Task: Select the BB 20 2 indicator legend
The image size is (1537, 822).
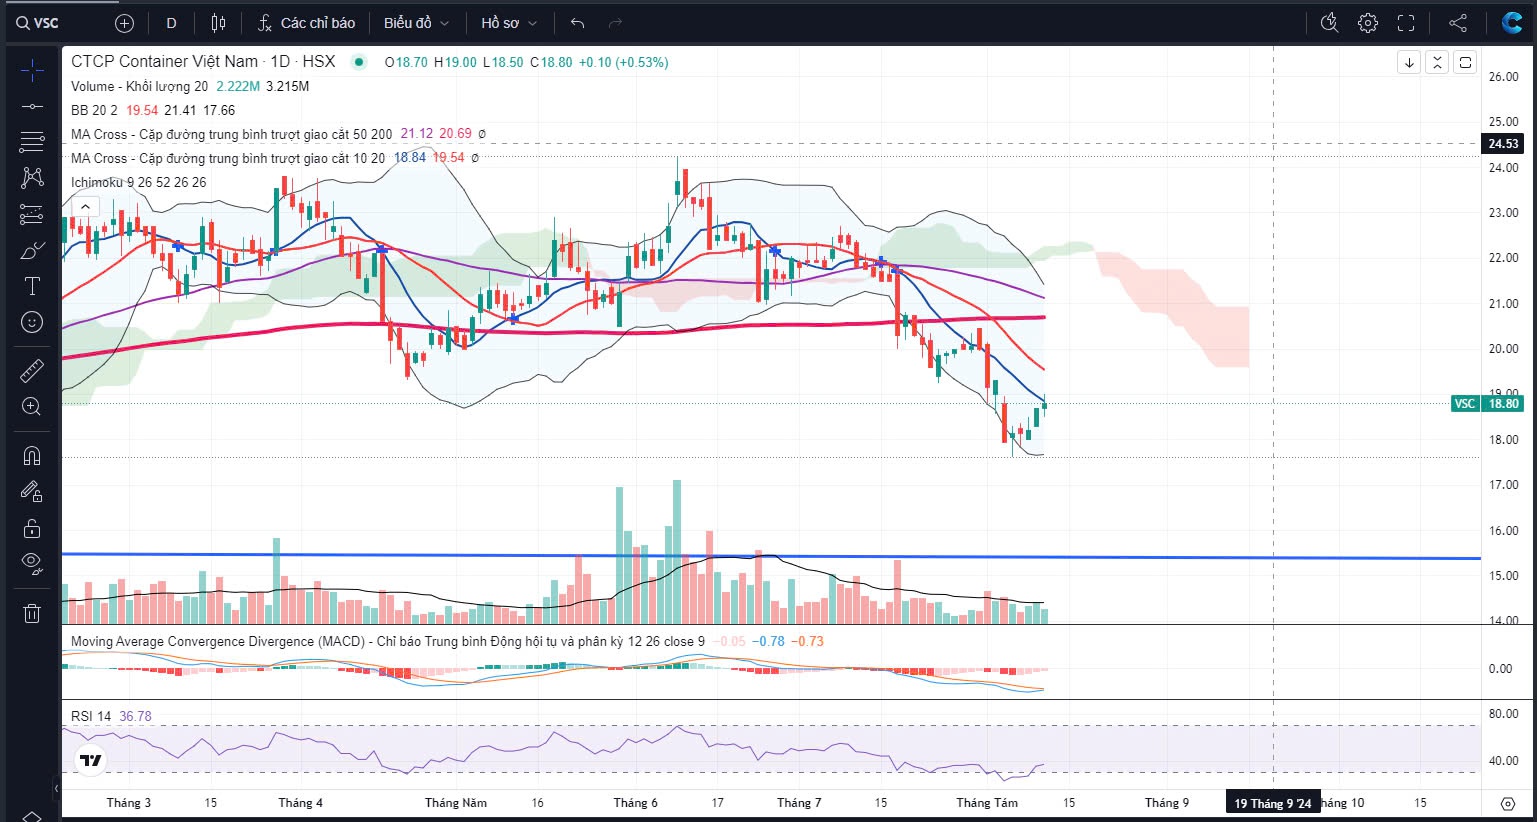Action: pos(94,110)
